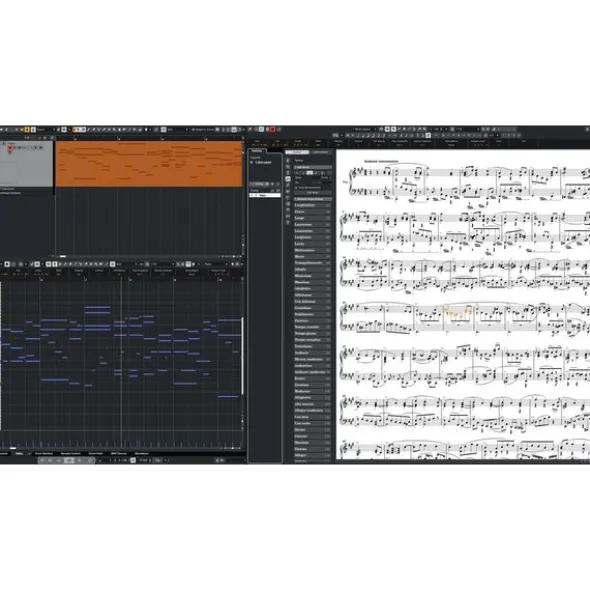Toggle the checkbox in the tempo symbols panel

point(297,187)
